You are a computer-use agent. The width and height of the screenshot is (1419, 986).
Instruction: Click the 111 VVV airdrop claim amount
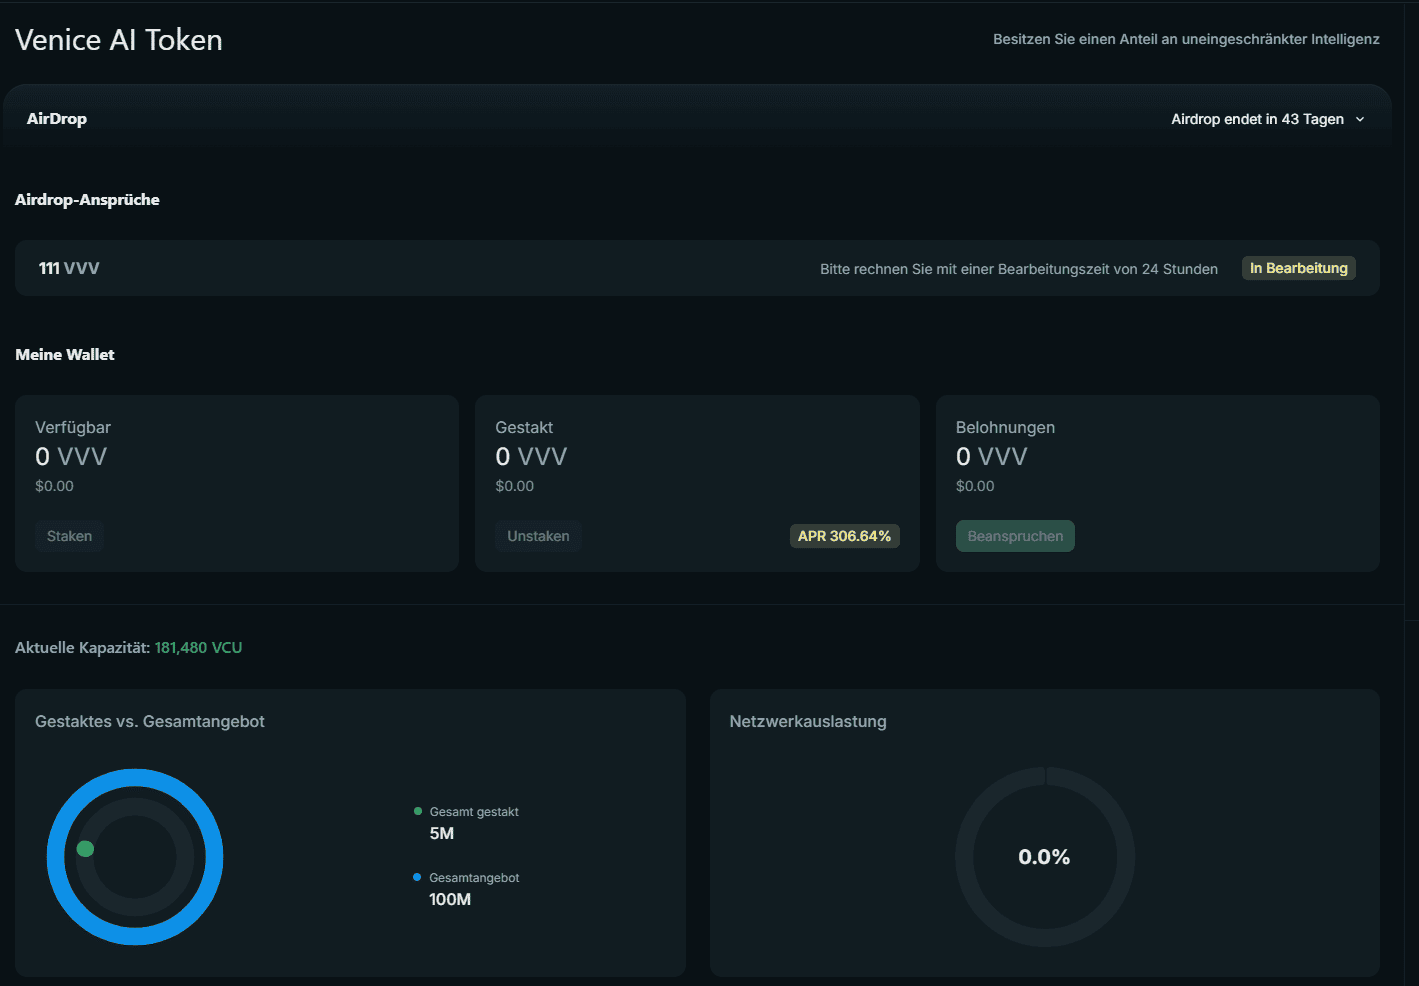(x=69, y=268)
